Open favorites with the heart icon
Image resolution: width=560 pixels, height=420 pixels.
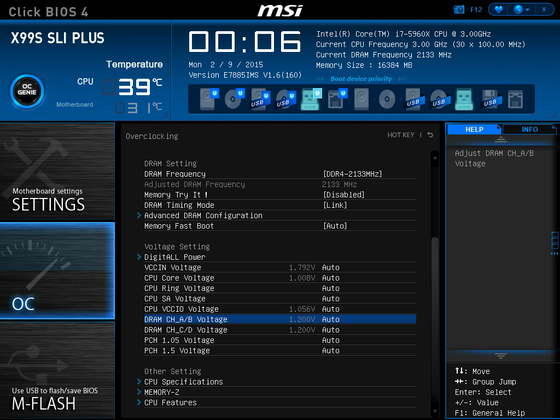point(499,10)
